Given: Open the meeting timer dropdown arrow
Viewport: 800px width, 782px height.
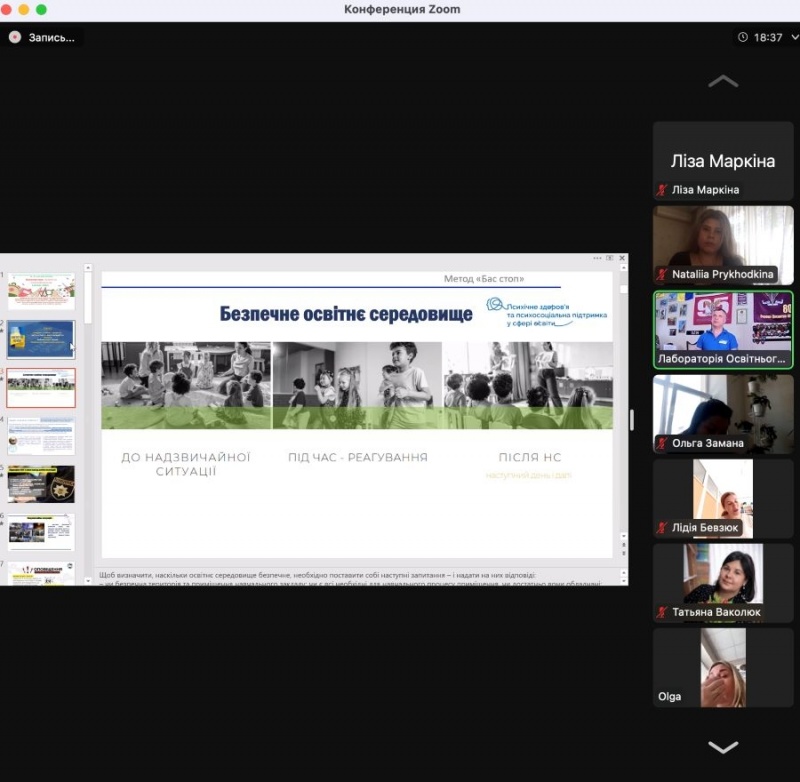Looking at the screenshot, I should click(x=792, y=37).
